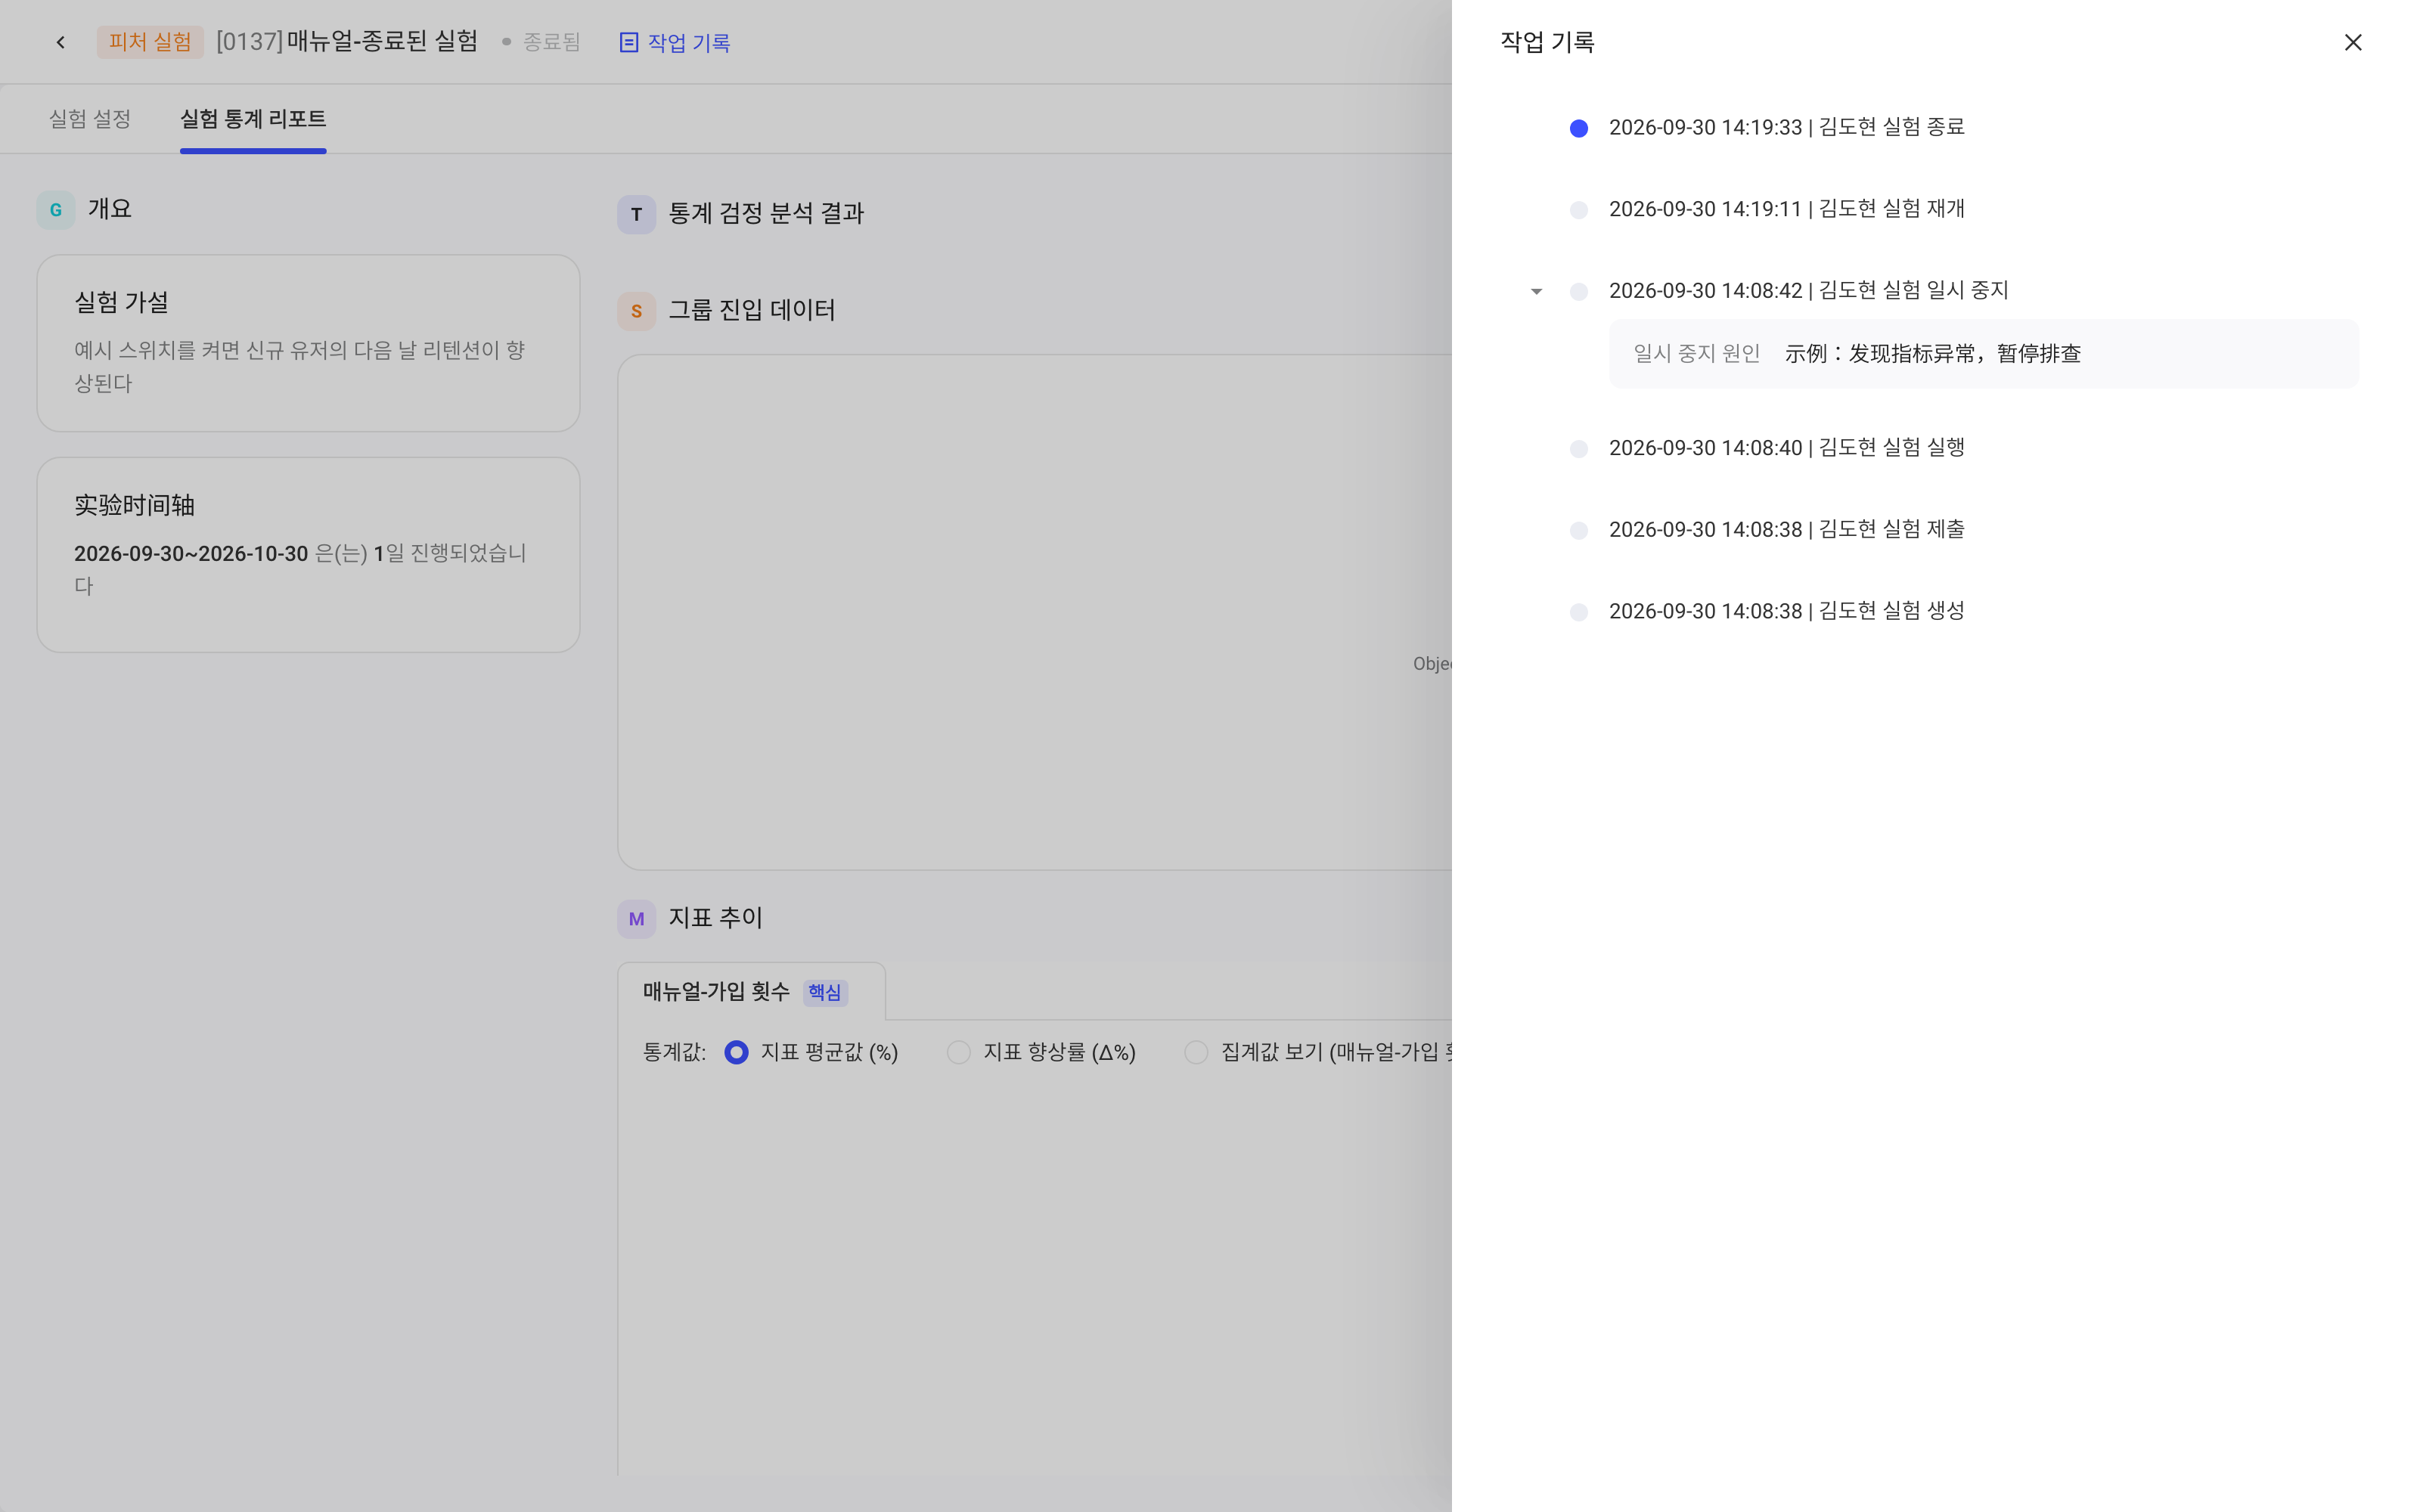
Task: Choose 지표 향상률 (Δ%) radio option
Action: pos(958,1052)
